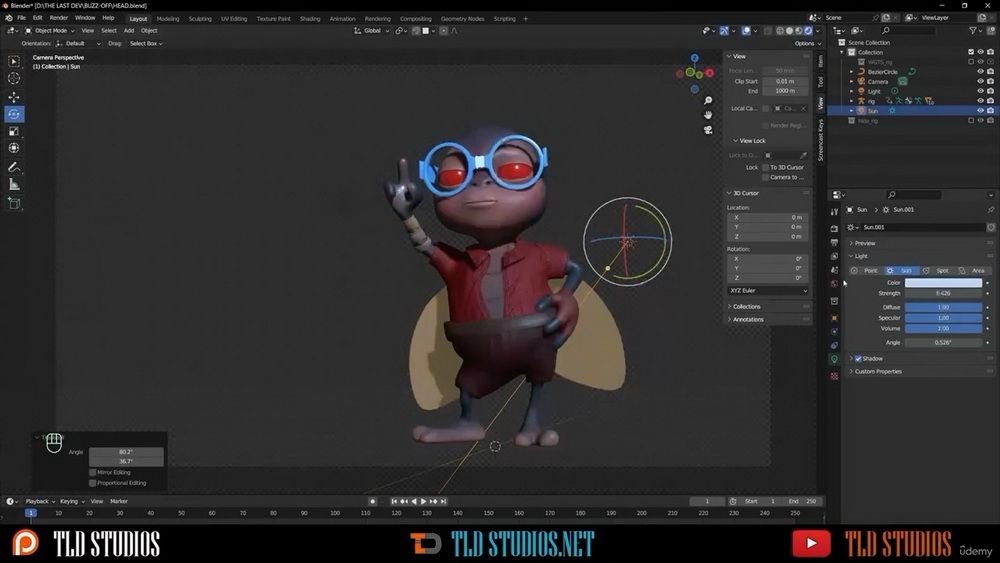Image resolution: width=1000 pixels, height=563 pixels.
Task: Hide the Camera object via eye icon
Action: [981, 82]
